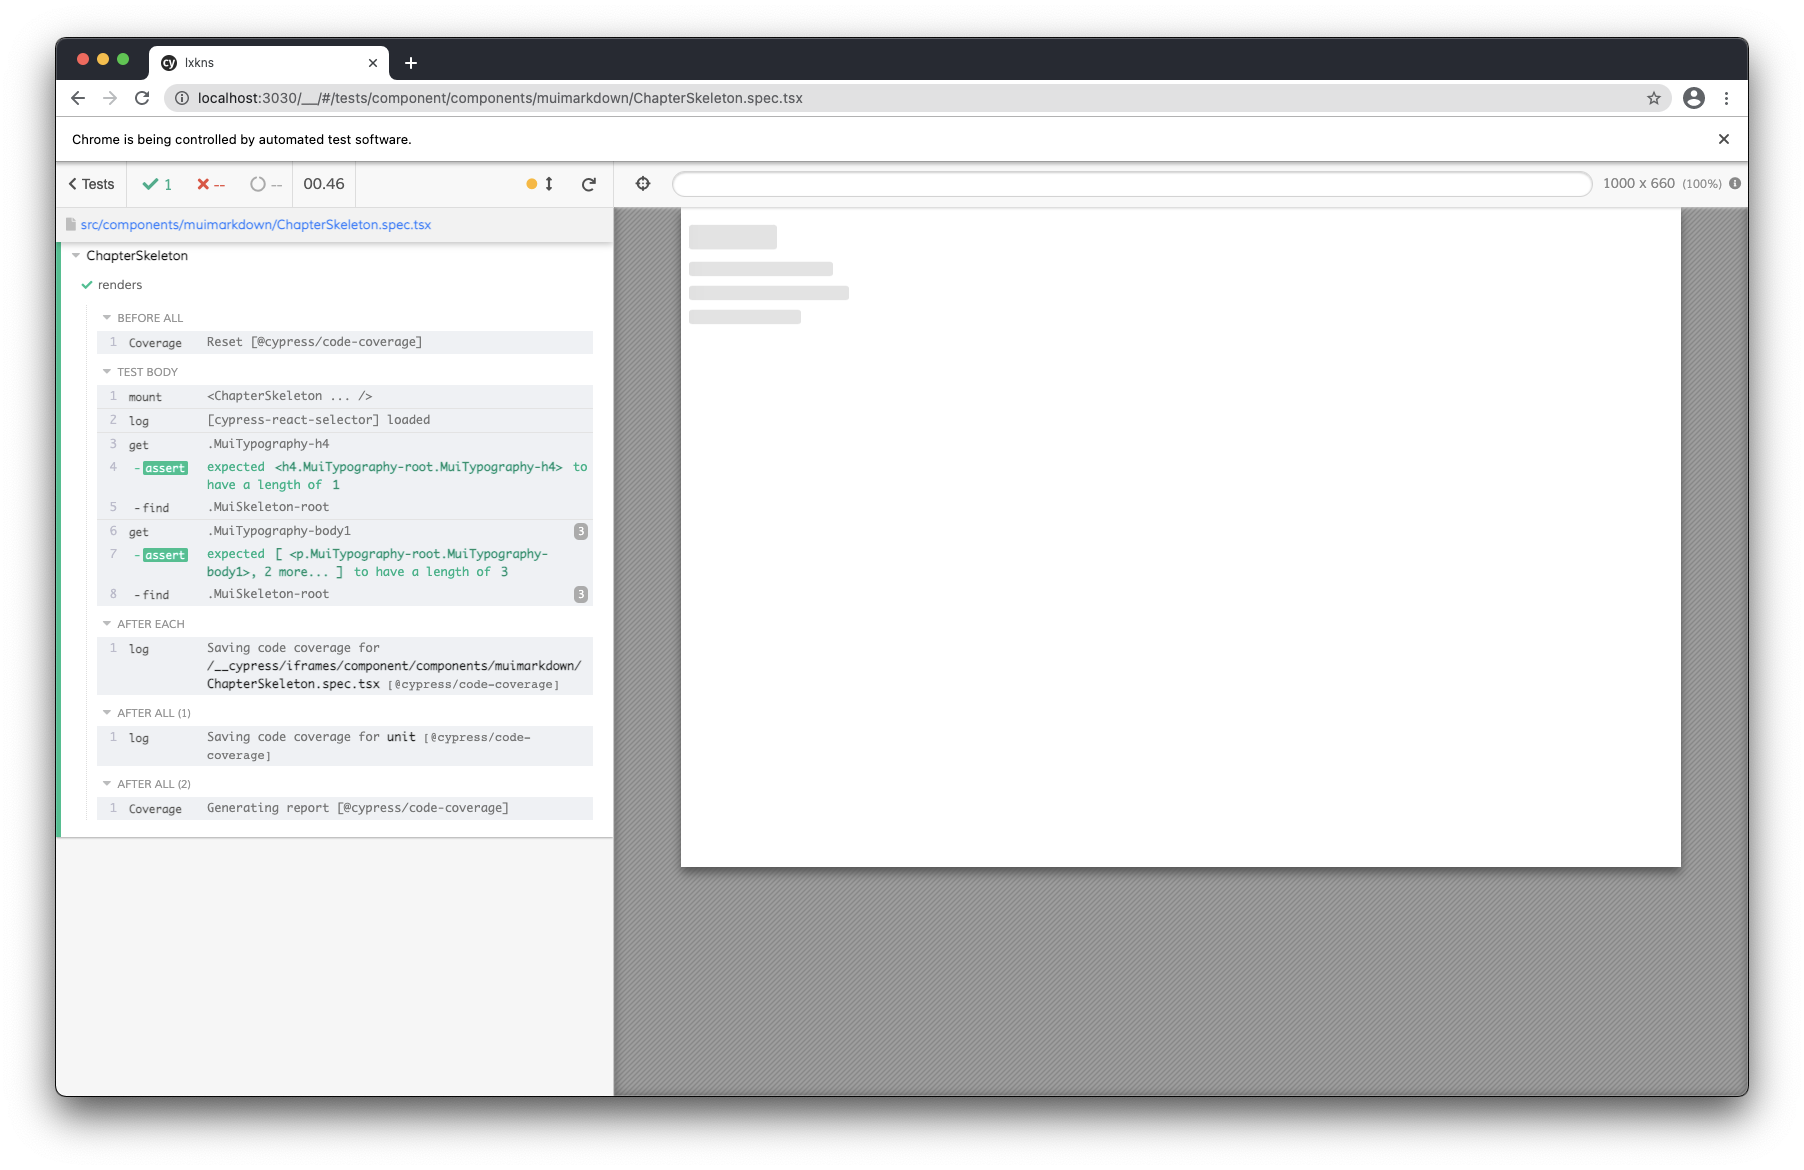Switch to the lxkns tab
Image resolution: width=1804 pixels, height=1170 pixels.
tap(268, 62)
